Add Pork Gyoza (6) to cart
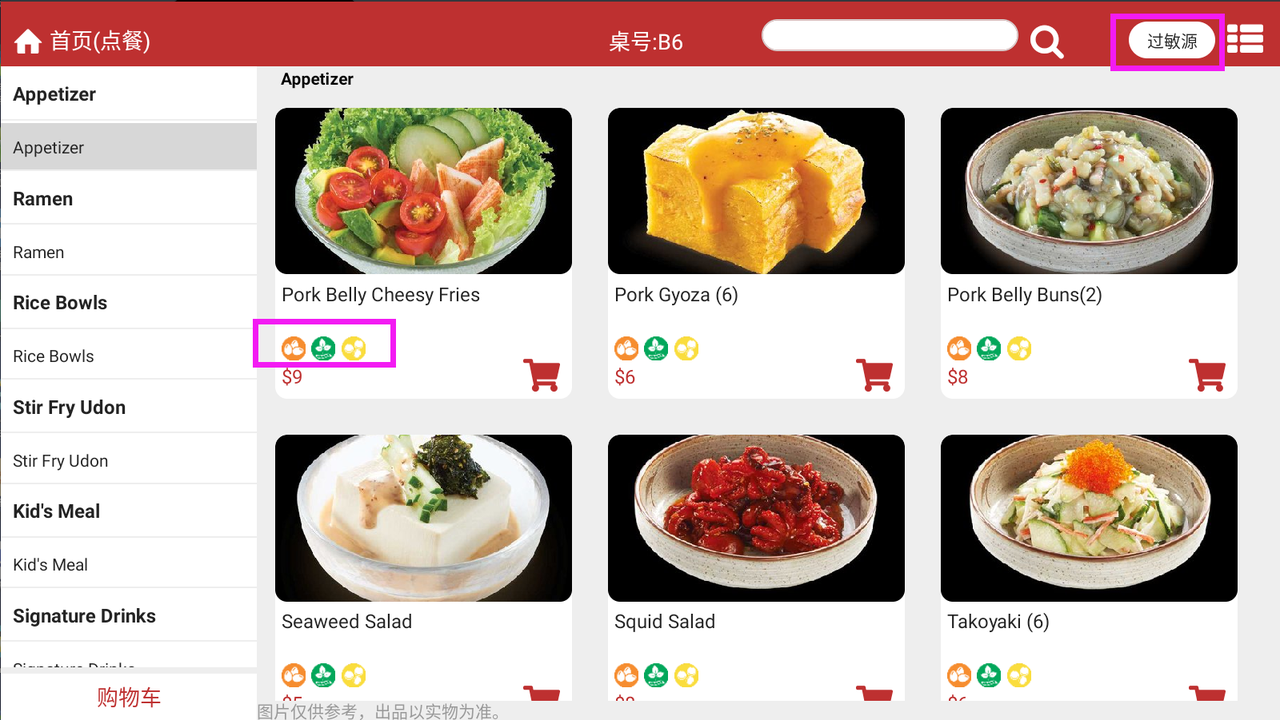 point(875,375)
